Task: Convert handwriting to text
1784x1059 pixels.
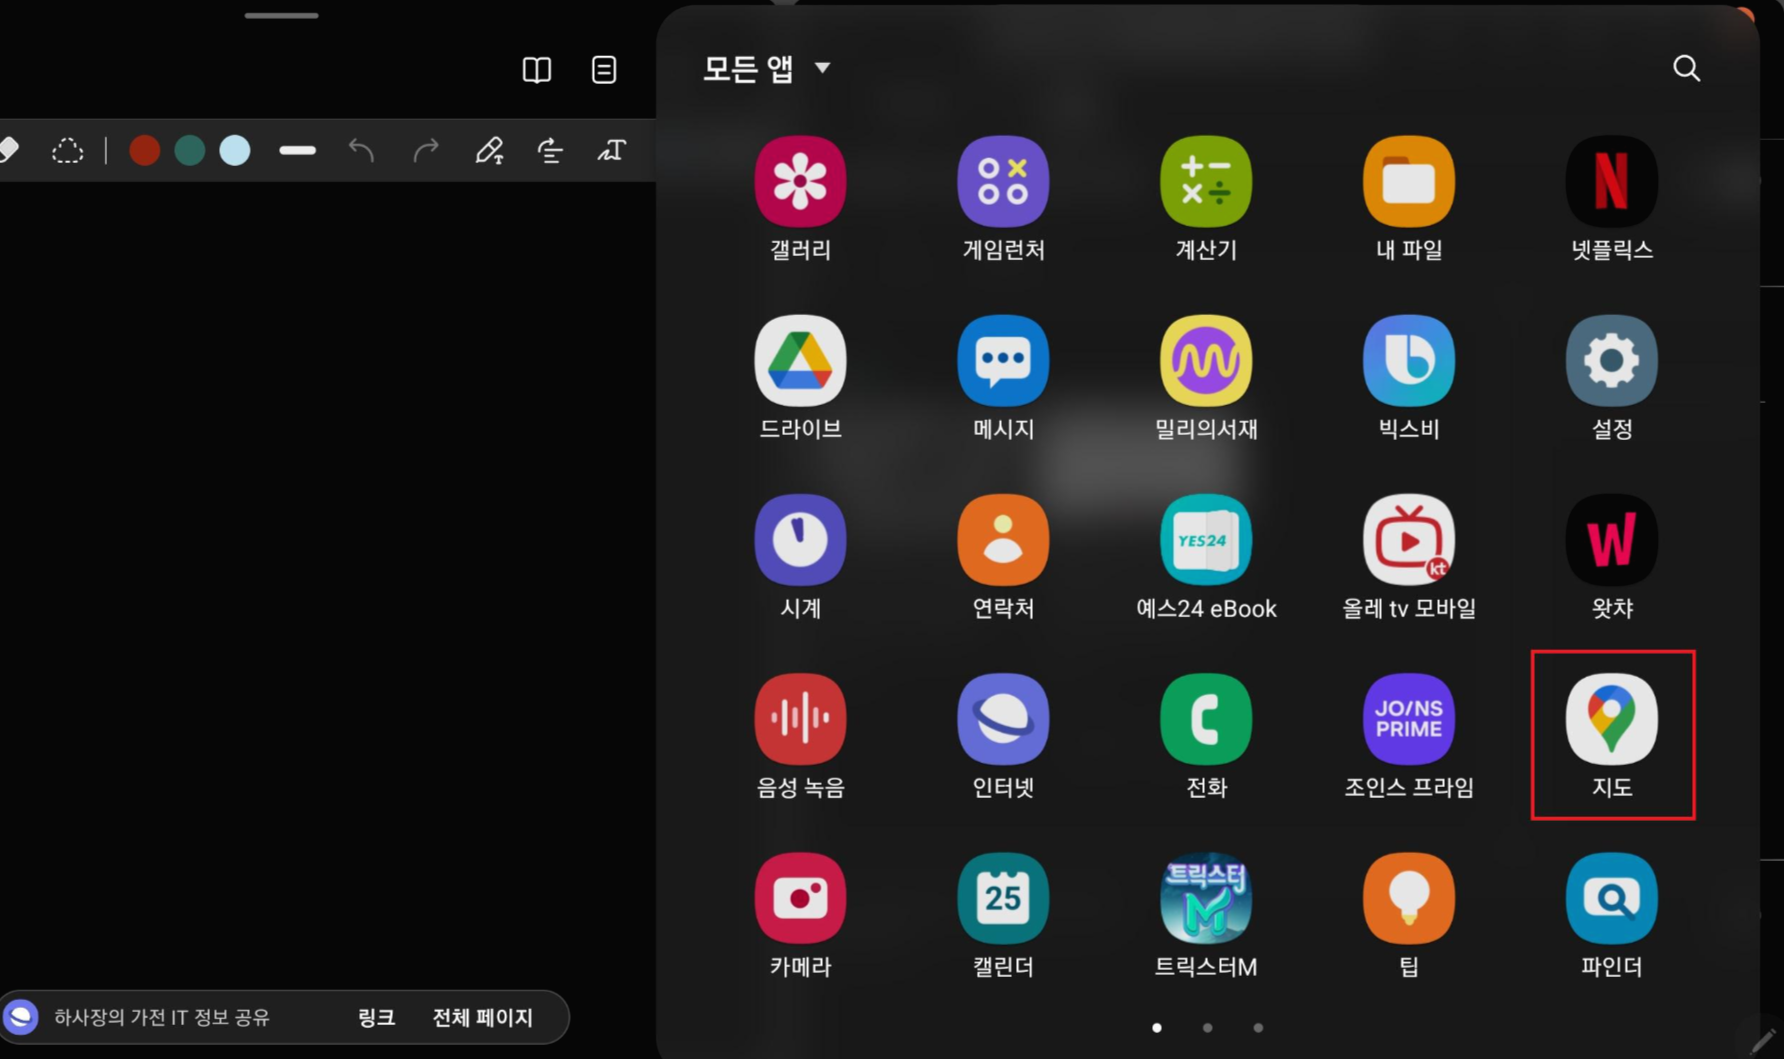Action: click(612, 151)
